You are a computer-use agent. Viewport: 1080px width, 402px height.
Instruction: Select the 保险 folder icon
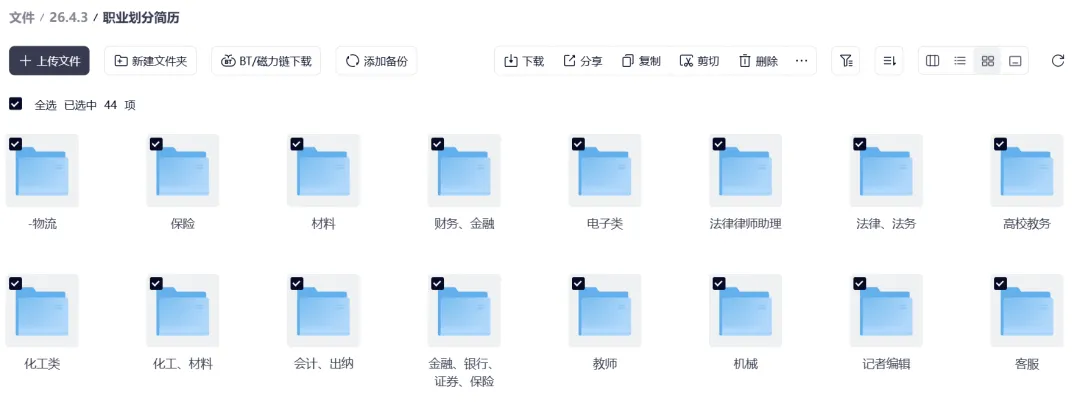coord(183,171)
